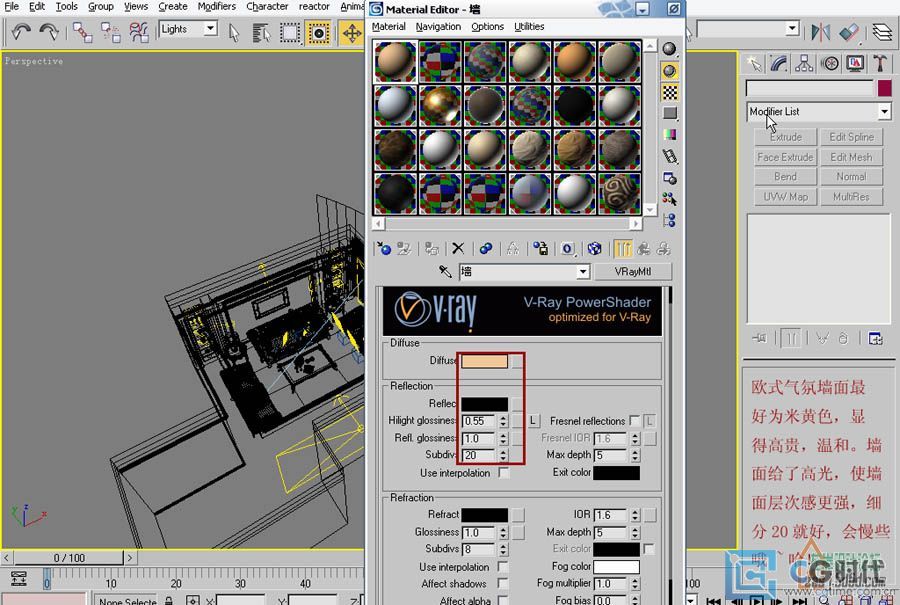Image resolution: width=900 pixels, height=605 pixels.
Task: Open the Utilities menu in Material Editor
Action: tap(529, 26)
